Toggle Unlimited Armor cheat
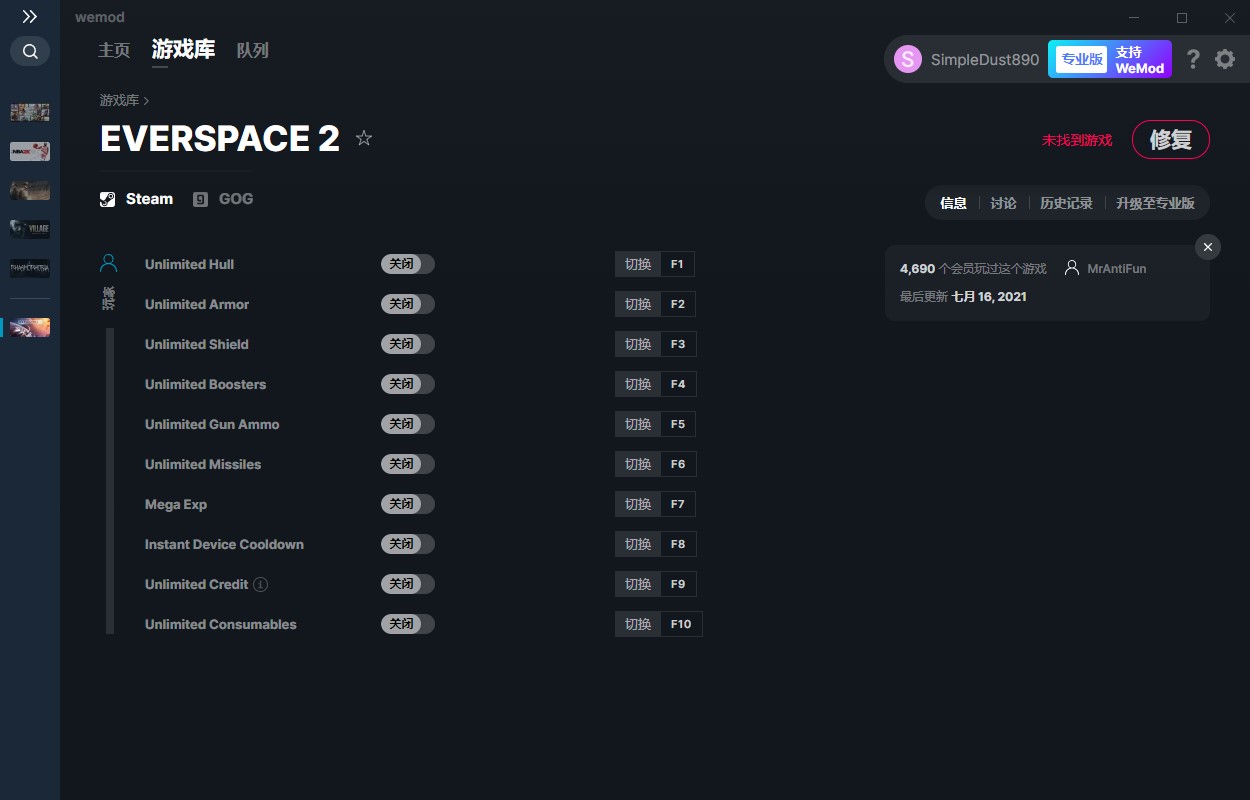The width and height of the screenshot is (1250, 800). click(x=408, y=304)
